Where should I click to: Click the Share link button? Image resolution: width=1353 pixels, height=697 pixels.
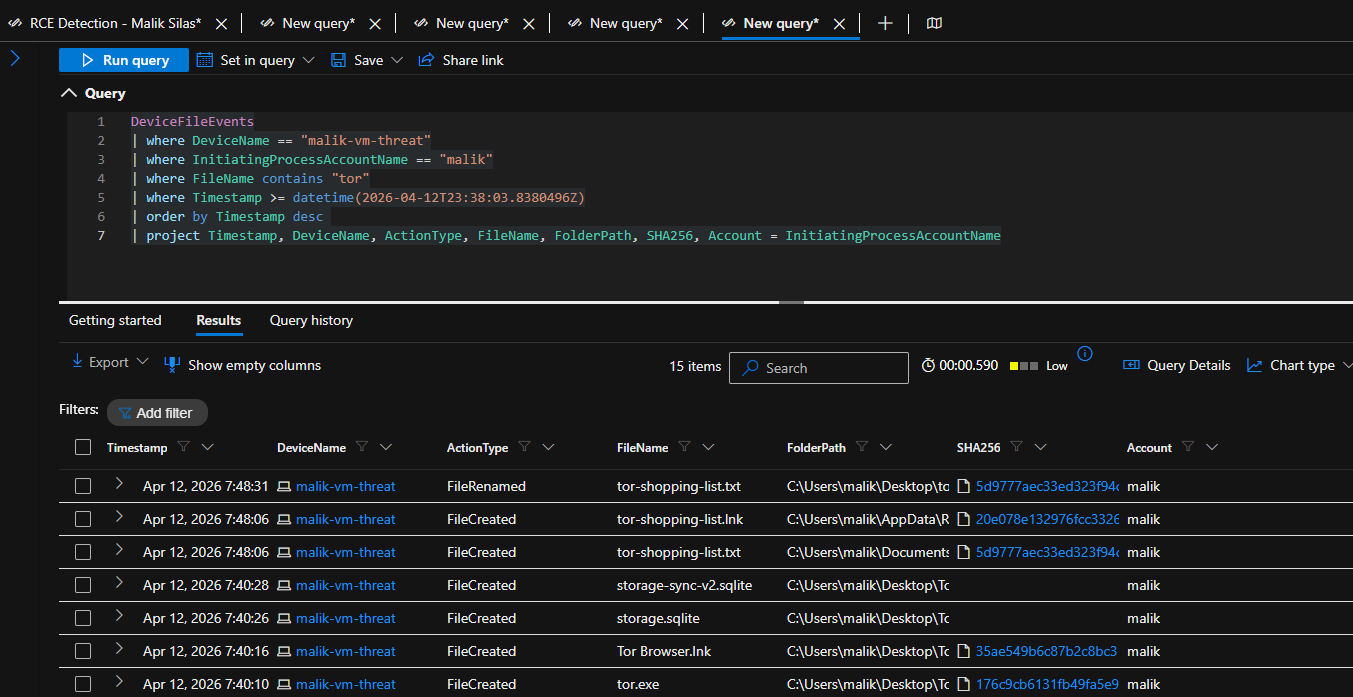pos(461,60)
